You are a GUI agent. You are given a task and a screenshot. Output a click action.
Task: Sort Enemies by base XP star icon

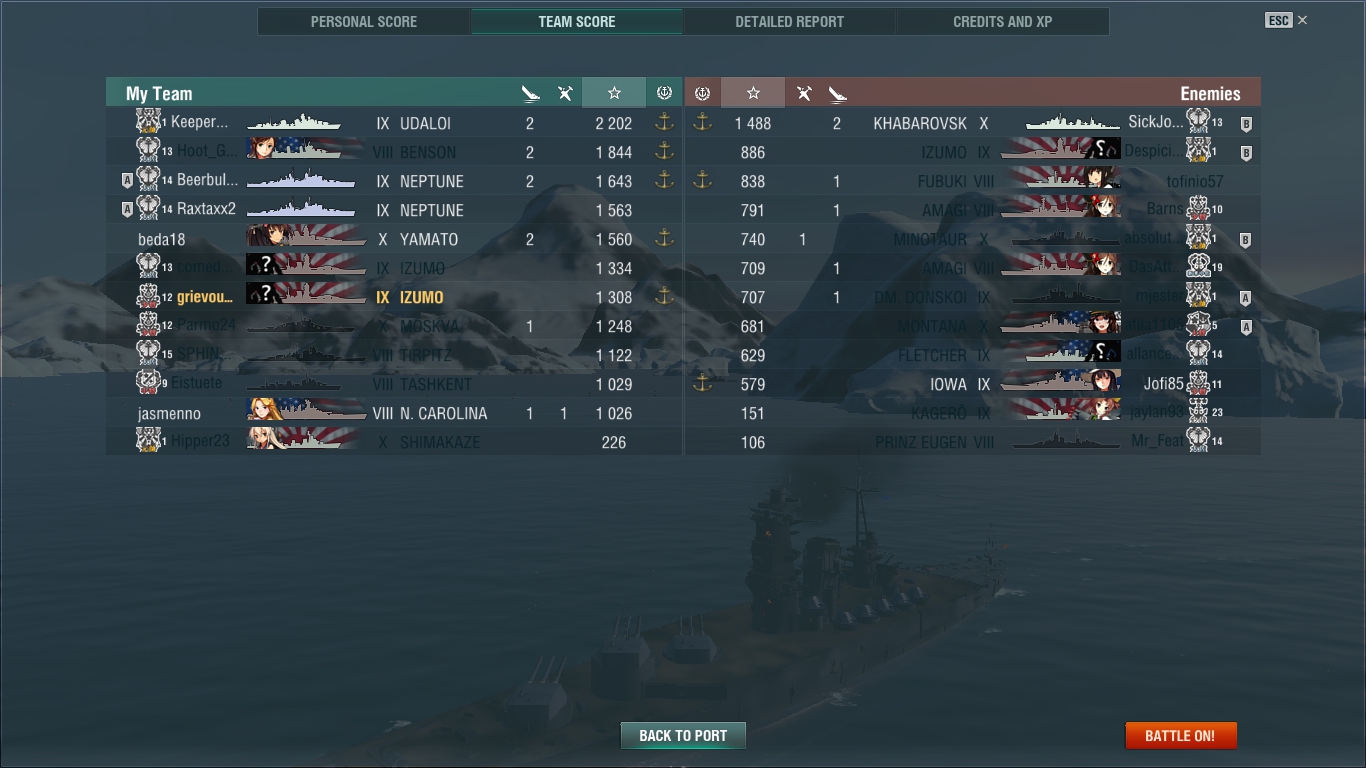(753, 93)
